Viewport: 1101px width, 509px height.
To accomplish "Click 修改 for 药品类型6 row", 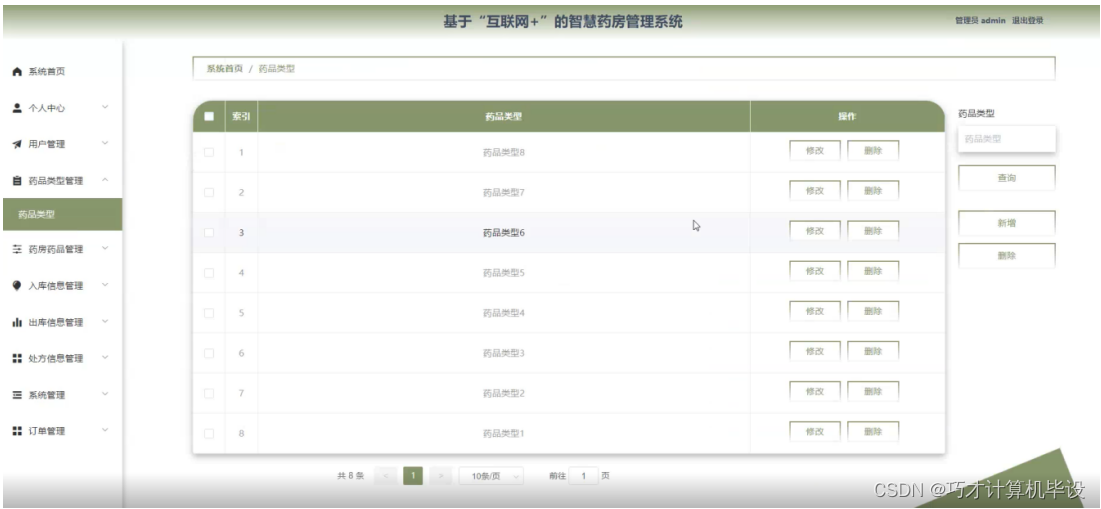I will (x=815, y=230).
